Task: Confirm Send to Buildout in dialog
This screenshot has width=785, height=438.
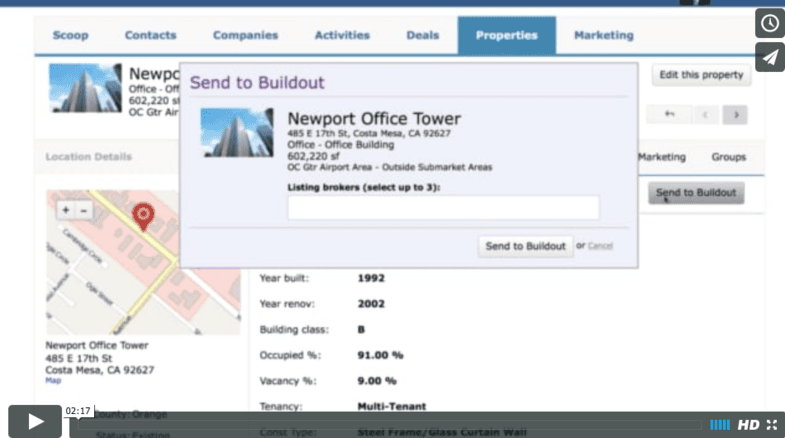Action: tap(525, 246)
